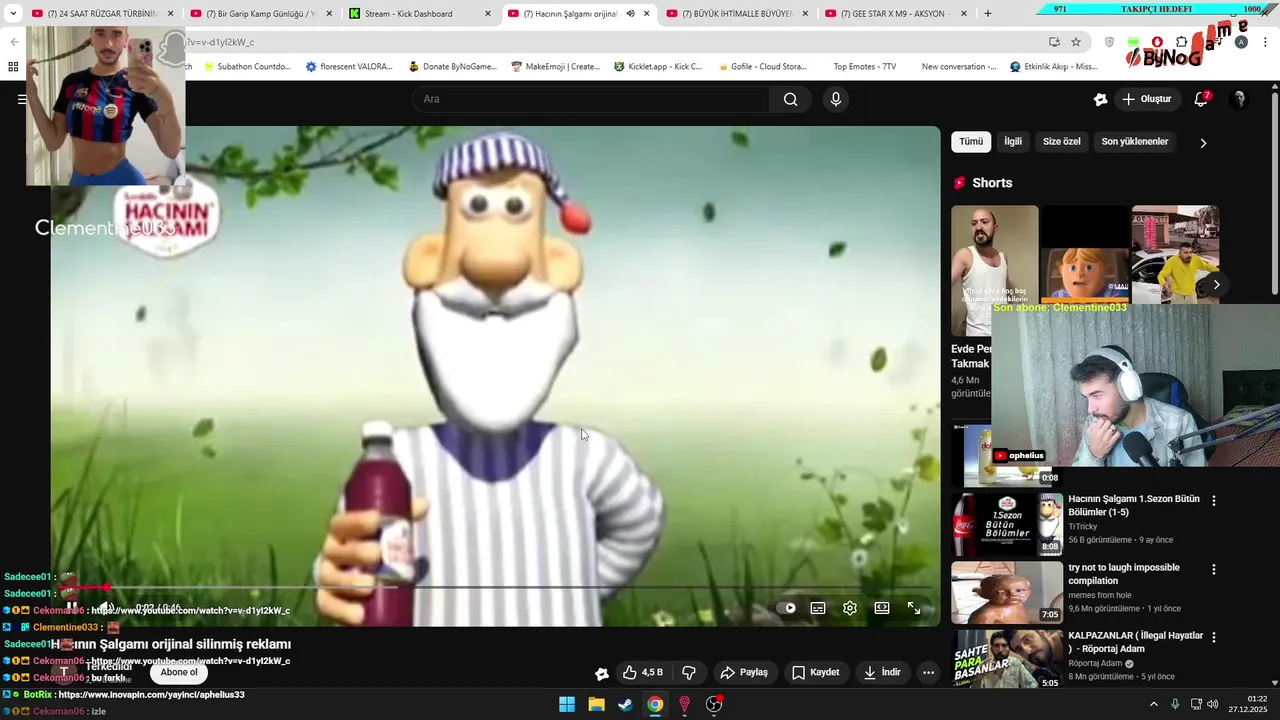Open the Top Emotes - 7TV bookmark
1280x720 pixels.
point(864,67)
